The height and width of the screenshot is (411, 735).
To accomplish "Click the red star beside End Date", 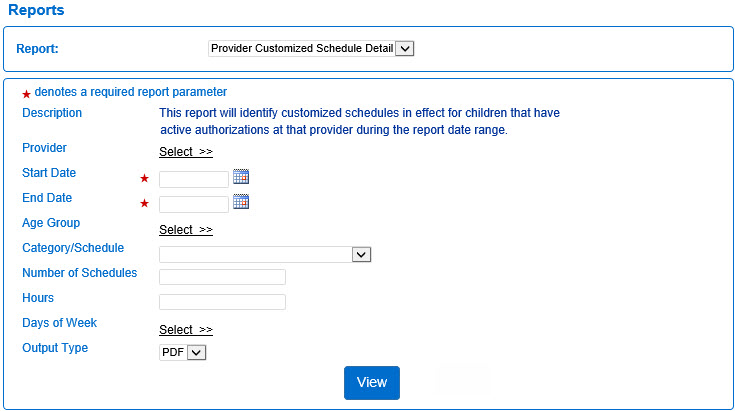I will [x=145, y=204].
